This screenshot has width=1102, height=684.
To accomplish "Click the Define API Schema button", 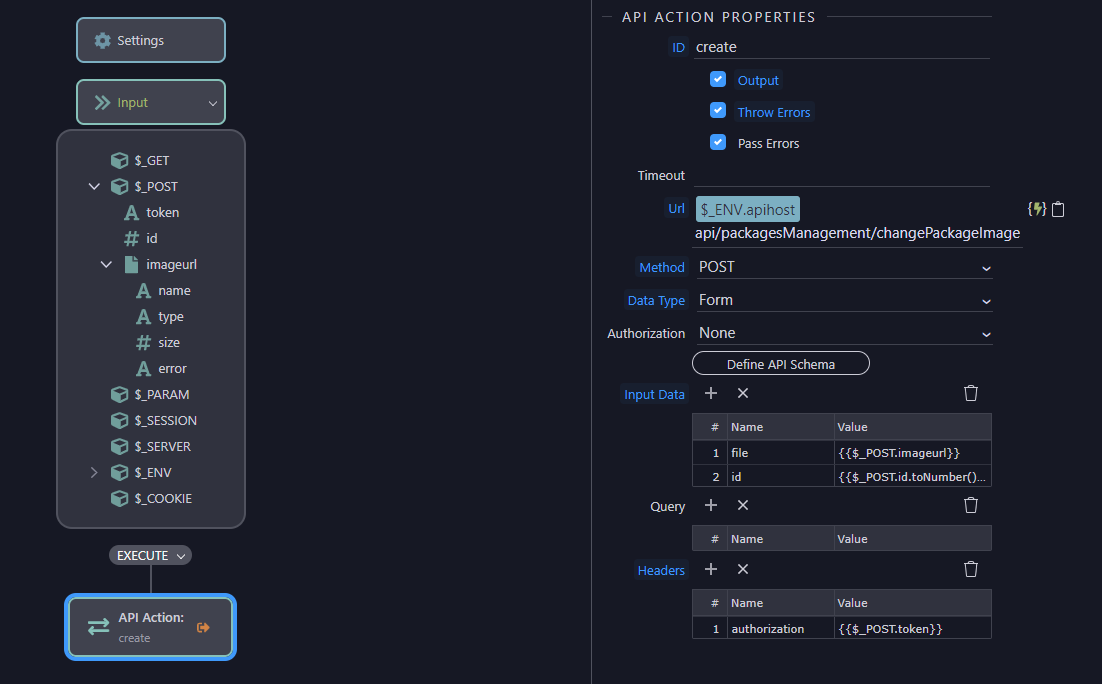I will [x=781, y=363].
